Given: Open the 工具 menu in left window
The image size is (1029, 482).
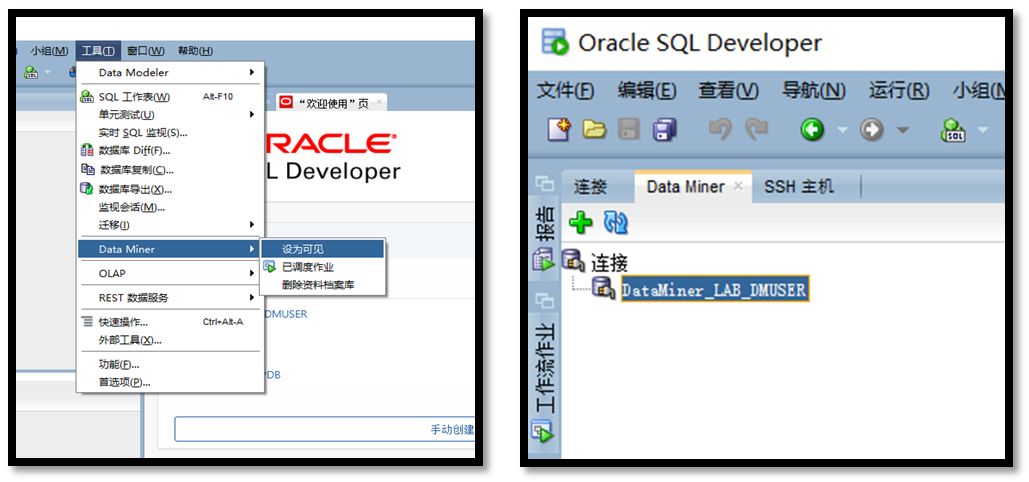Looking at the screenshot, I should click(98, 51).
